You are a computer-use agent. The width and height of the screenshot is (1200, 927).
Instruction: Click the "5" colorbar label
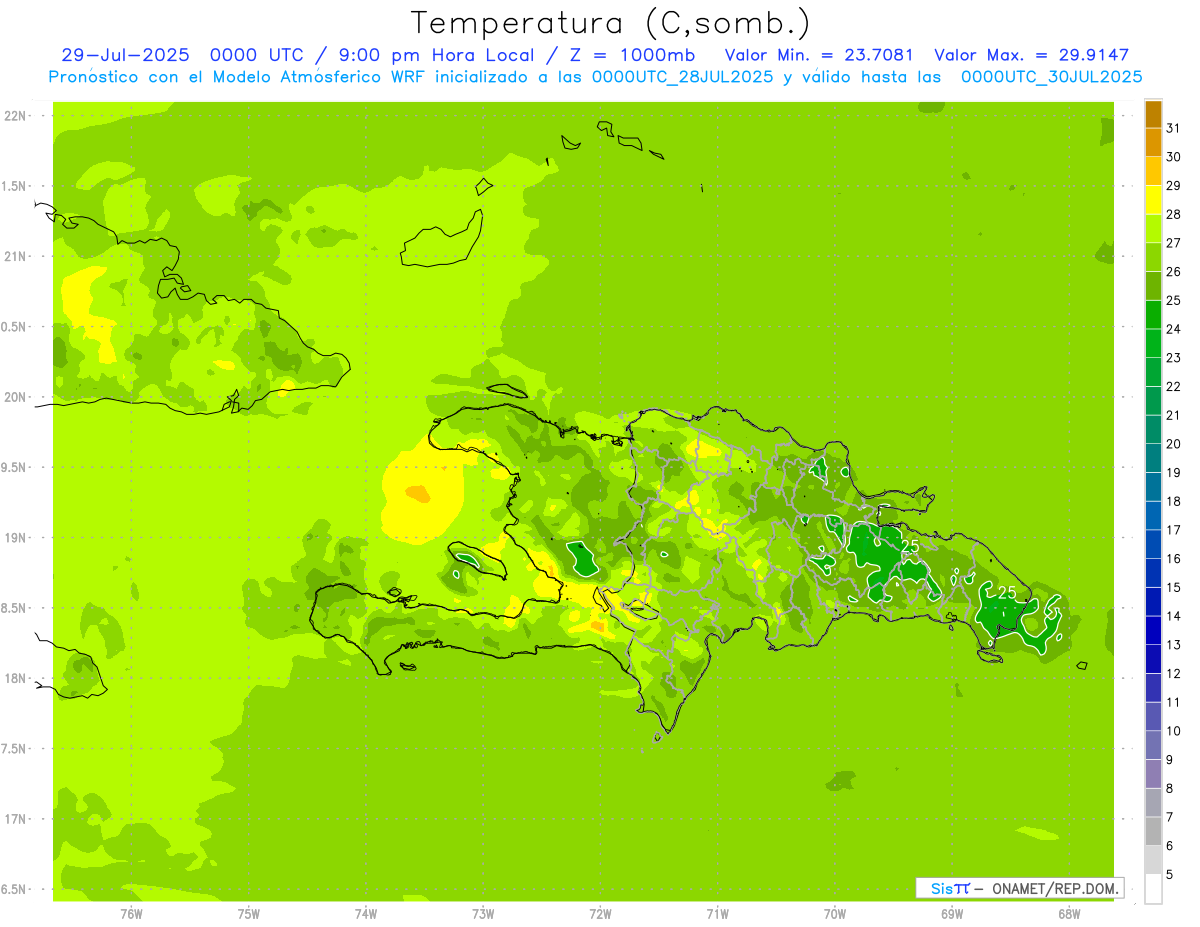tap(1170, 874)
